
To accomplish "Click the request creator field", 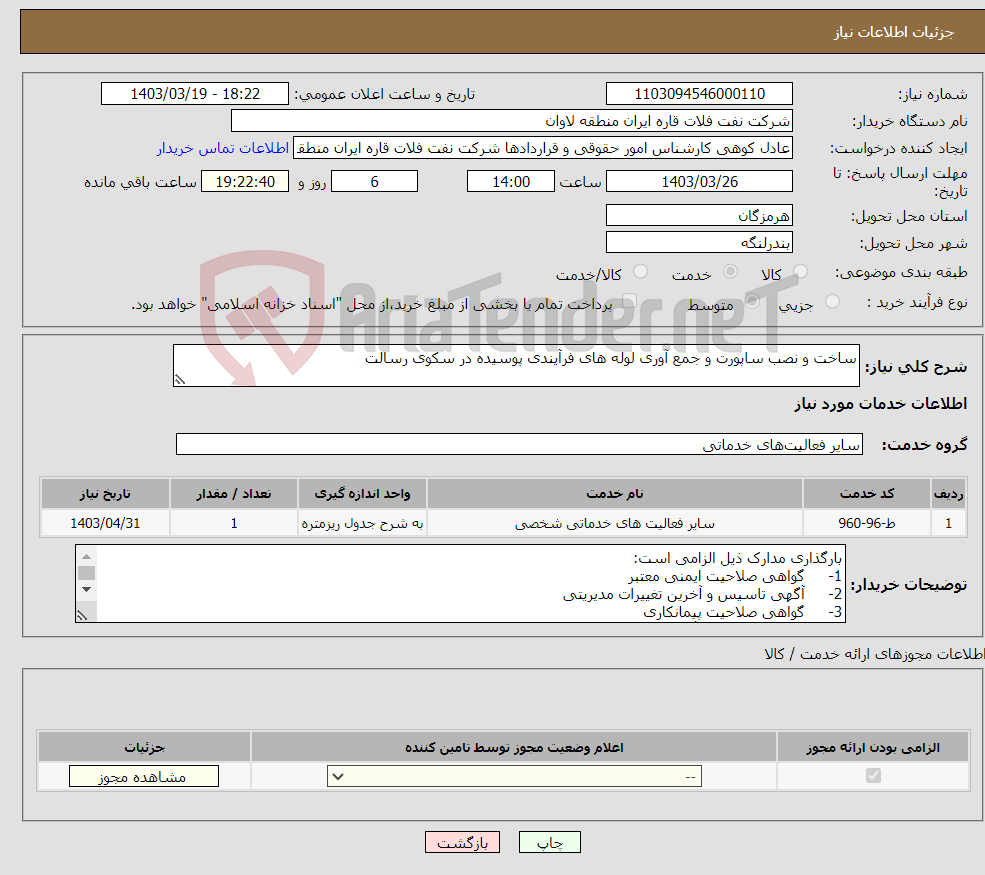I will (x=543, y=148).
